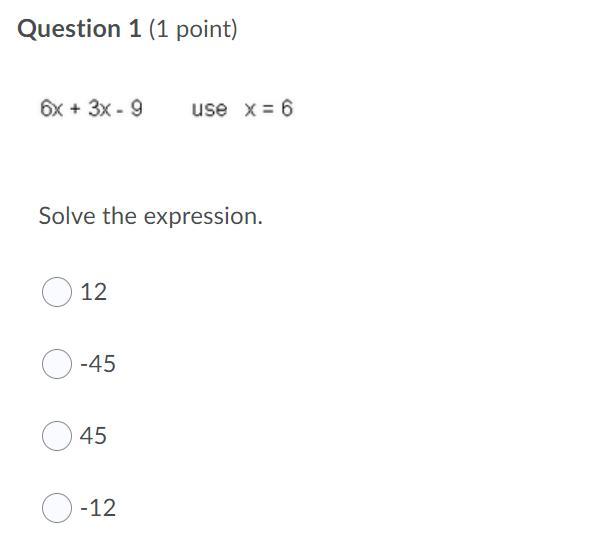
Task: Click the number 6 after equals sign
Action: coord(287,108)
